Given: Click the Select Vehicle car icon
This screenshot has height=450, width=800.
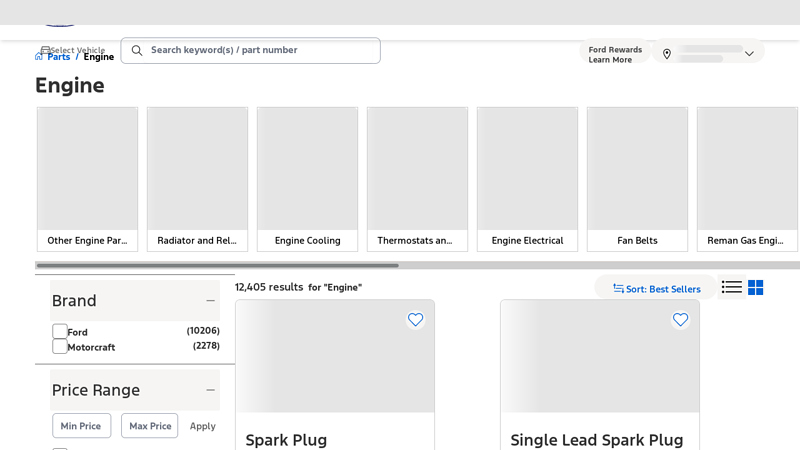Looking at the screenshot, I should [45, 49].
